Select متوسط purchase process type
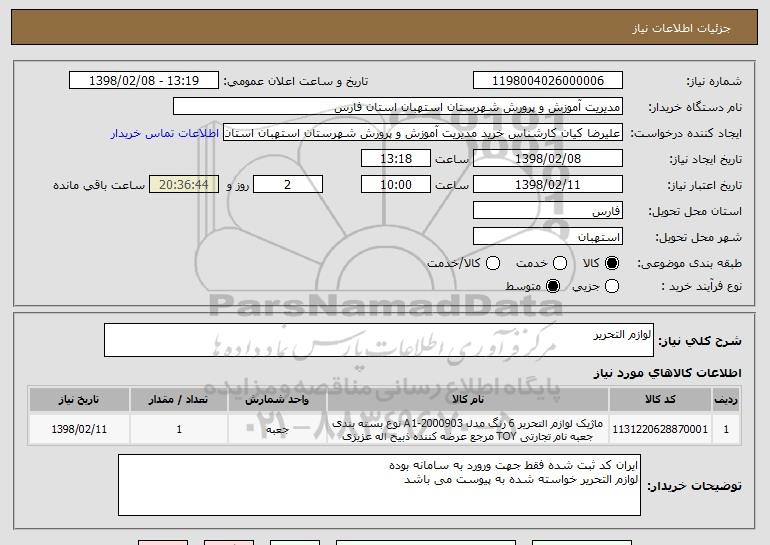770x545 pixels. 553,286
